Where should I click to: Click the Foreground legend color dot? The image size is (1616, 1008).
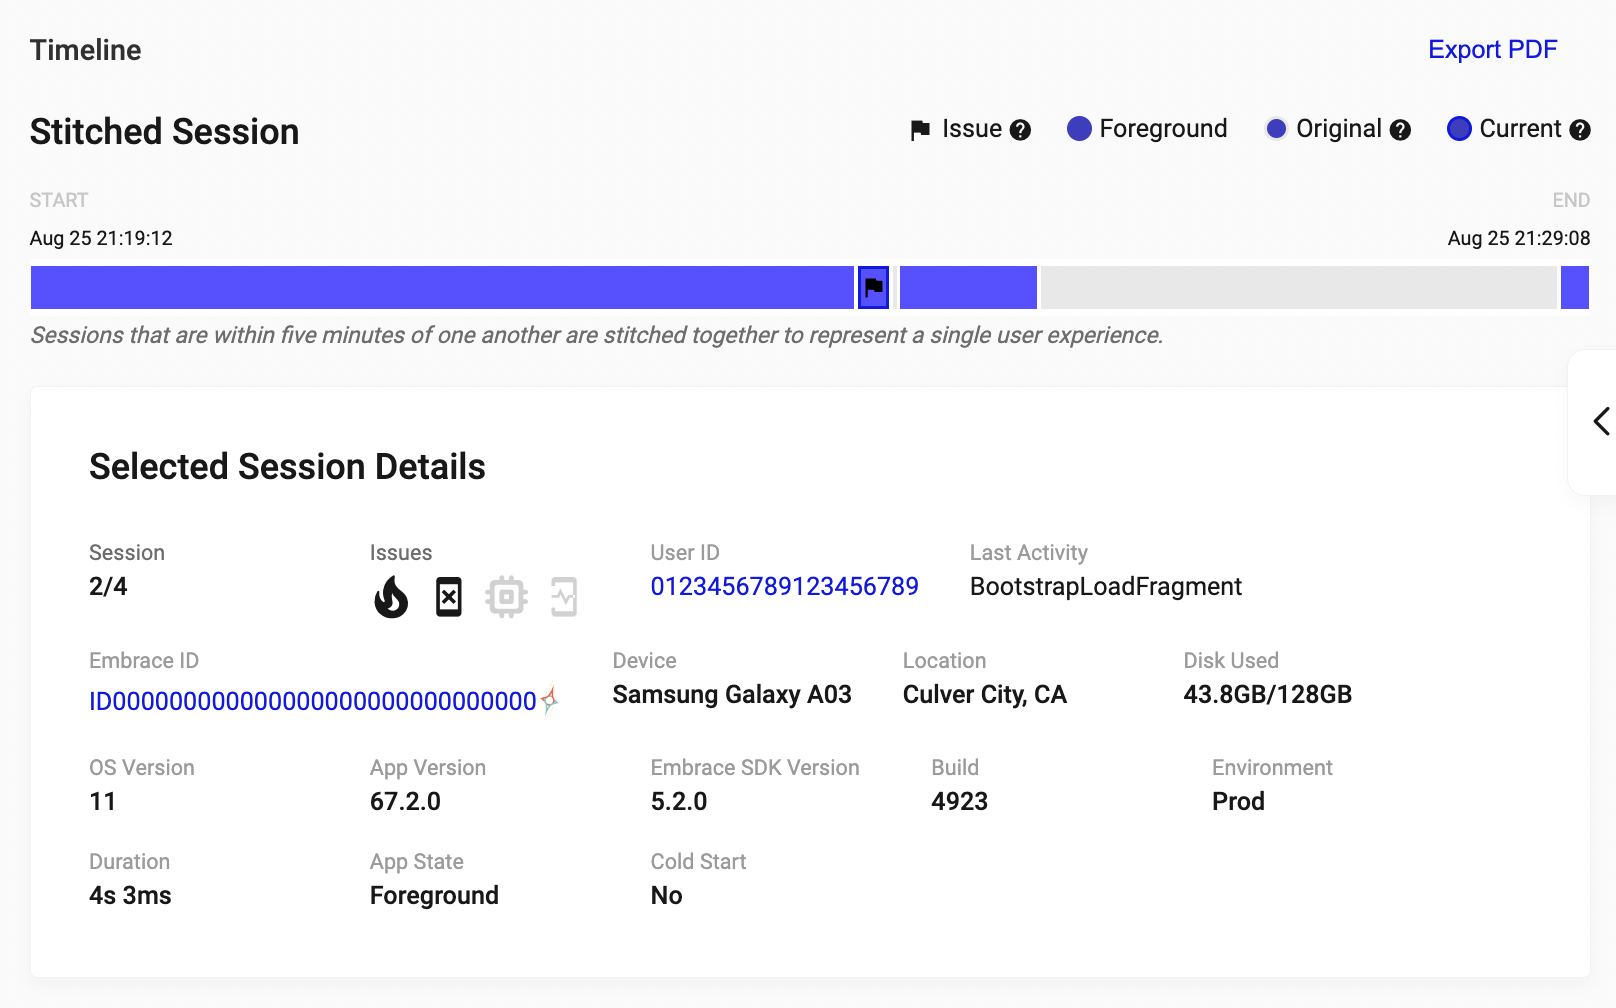(x=1079, y=129)
